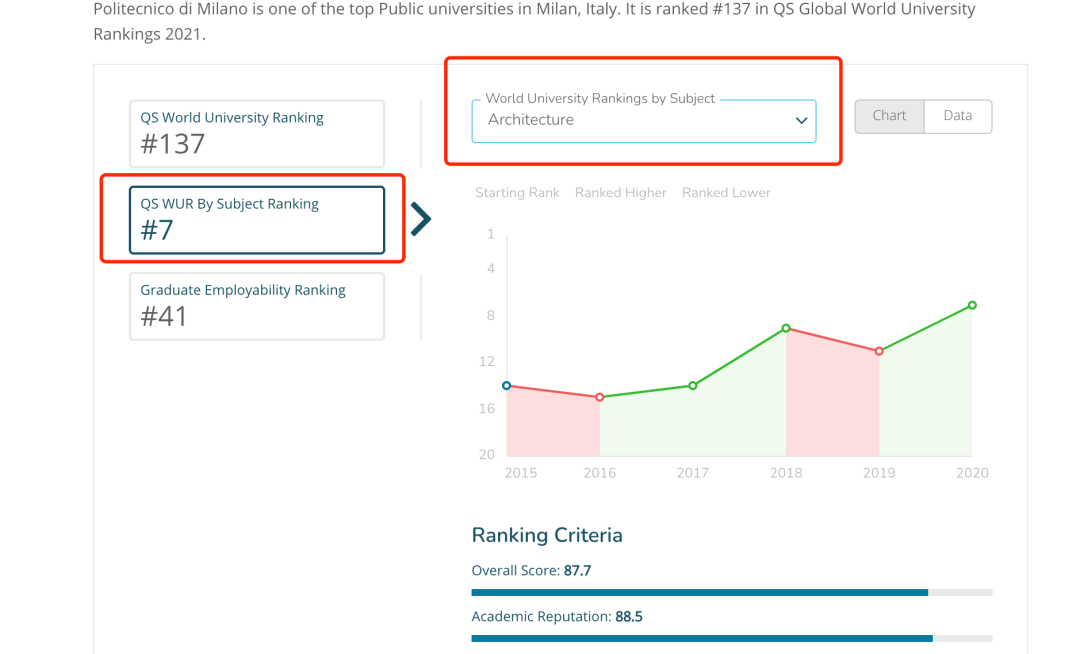Open the World University Rankings by Subject dropdown
Screen dimensions: 1080x654
point(643,120)
